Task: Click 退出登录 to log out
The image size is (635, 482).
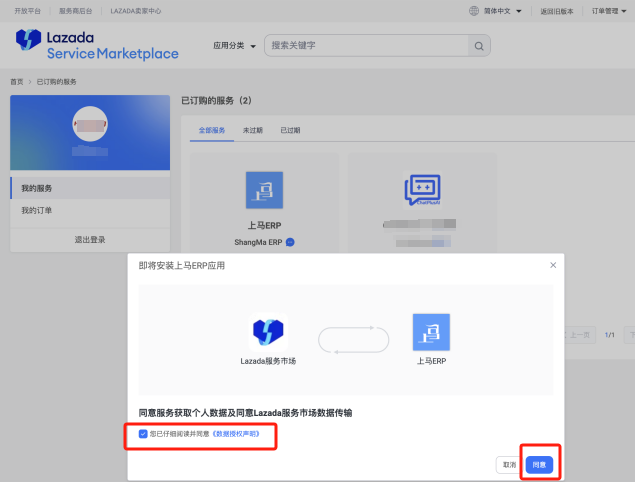Action: point(90,240)
